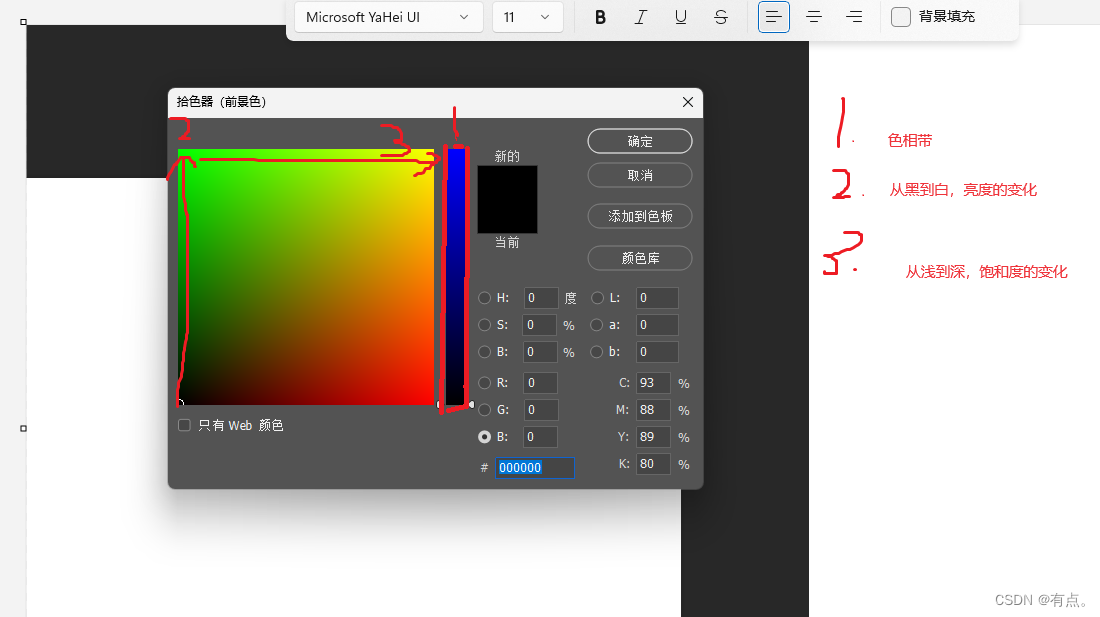The width and height of the screenshot is (1100, 617).
Task: Pick a color in the gradient color field
Action: tap(306, 277)
